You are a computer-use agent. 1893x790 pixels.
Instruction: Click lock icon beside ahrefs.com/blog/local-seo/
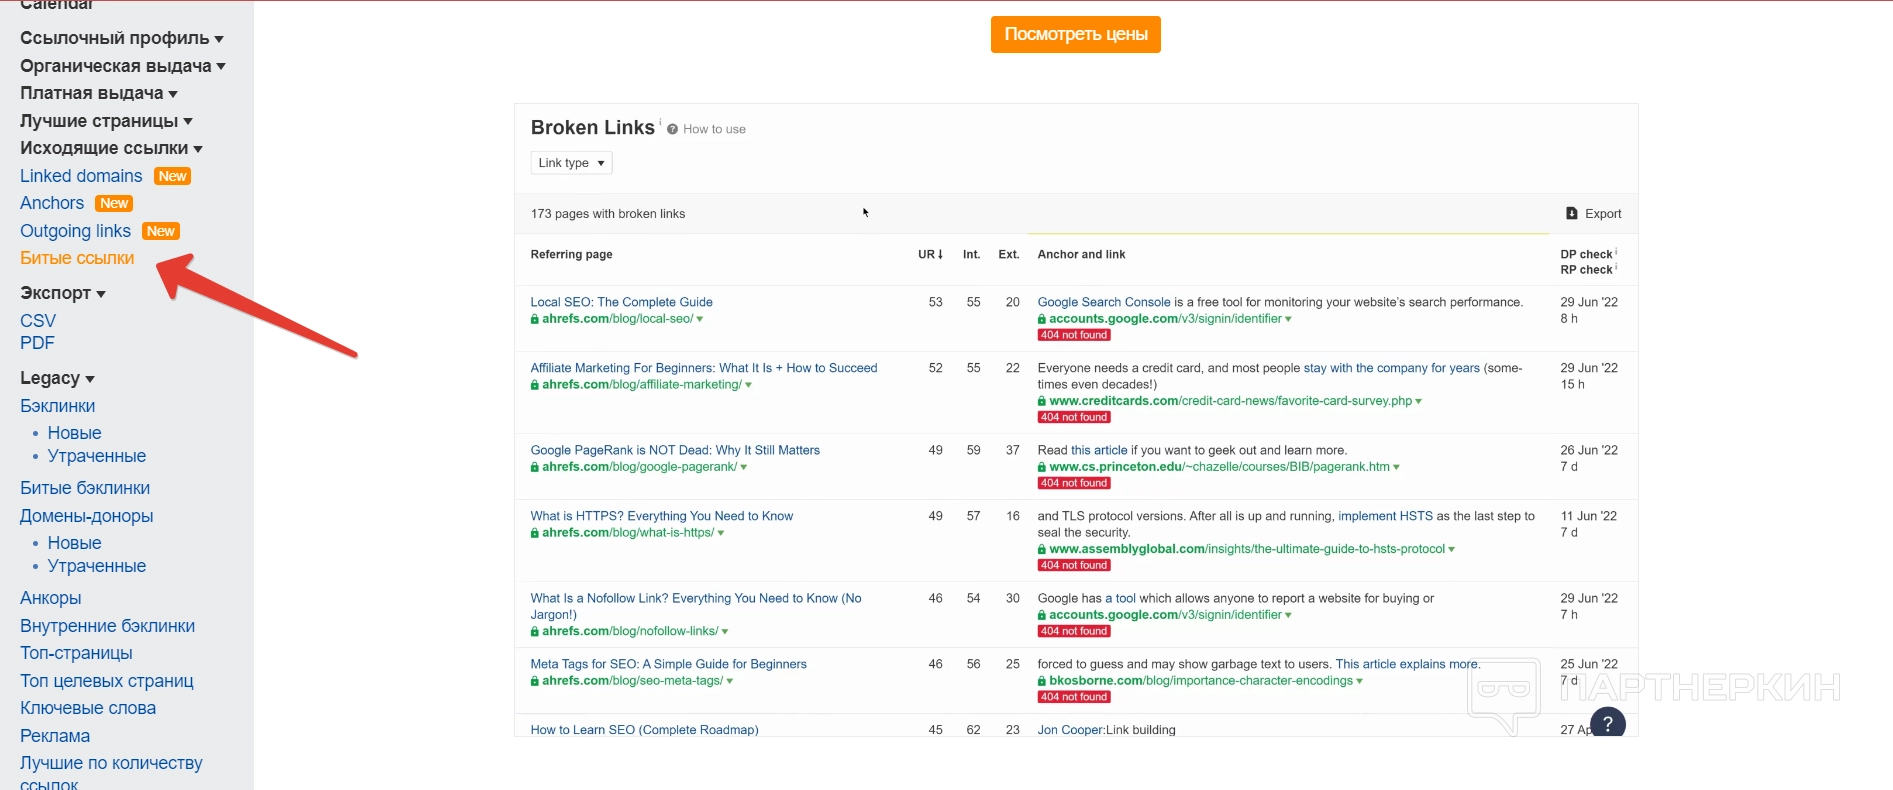pos(535,319)
